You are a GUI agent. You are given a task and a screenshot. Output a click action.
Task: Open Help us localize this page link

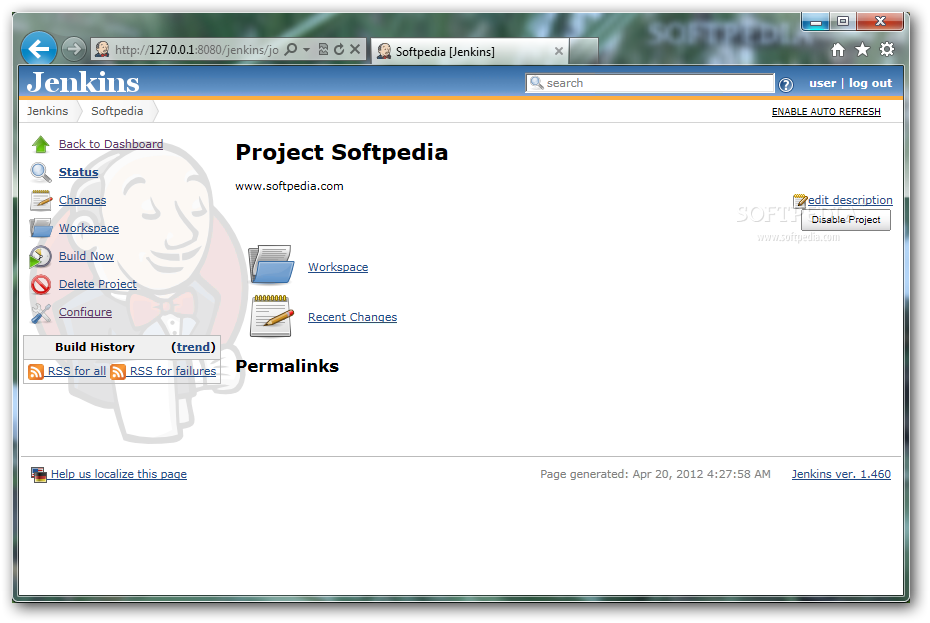[119, 475]
